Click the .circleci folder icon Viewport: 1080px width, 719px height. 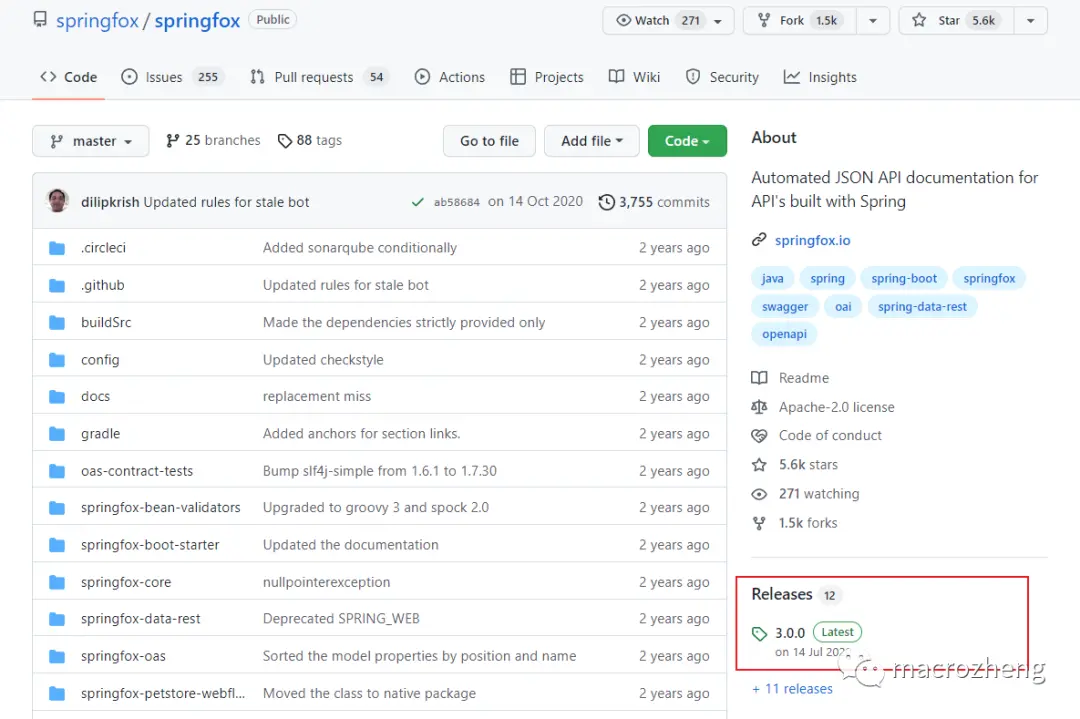pos(57,248)
